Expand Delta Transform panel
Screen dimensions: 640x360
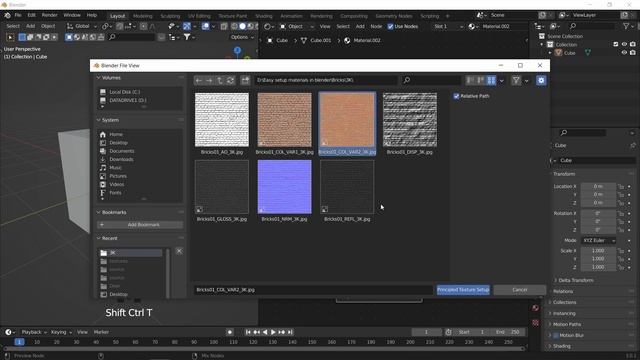click(576, 280)
